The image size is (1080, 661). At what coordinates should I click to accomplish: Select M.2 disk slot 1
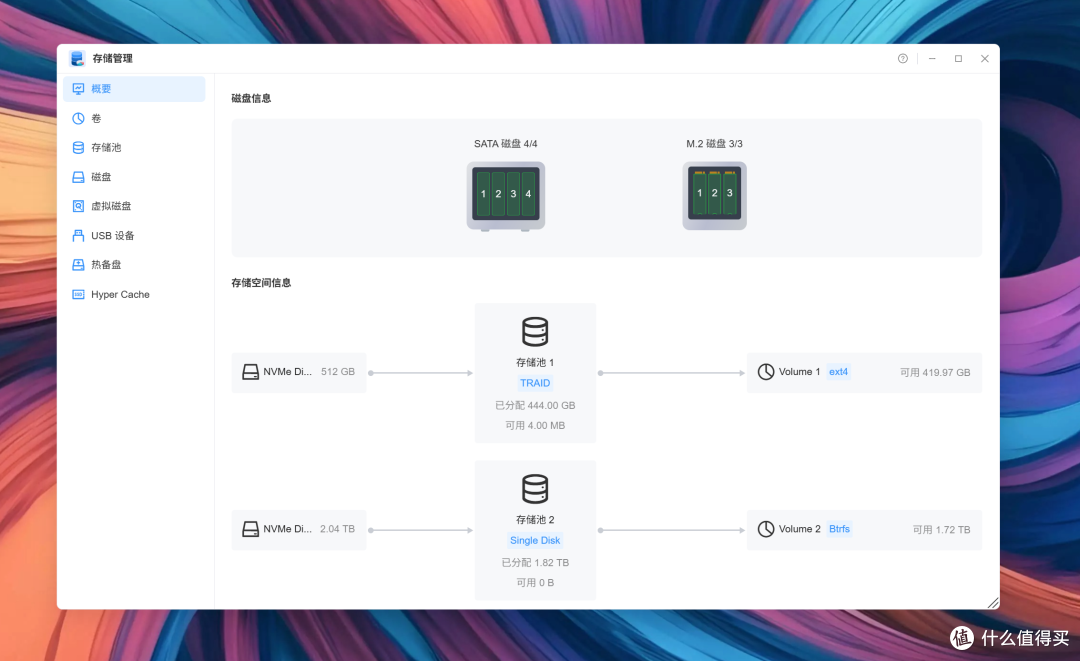[700, 193]
